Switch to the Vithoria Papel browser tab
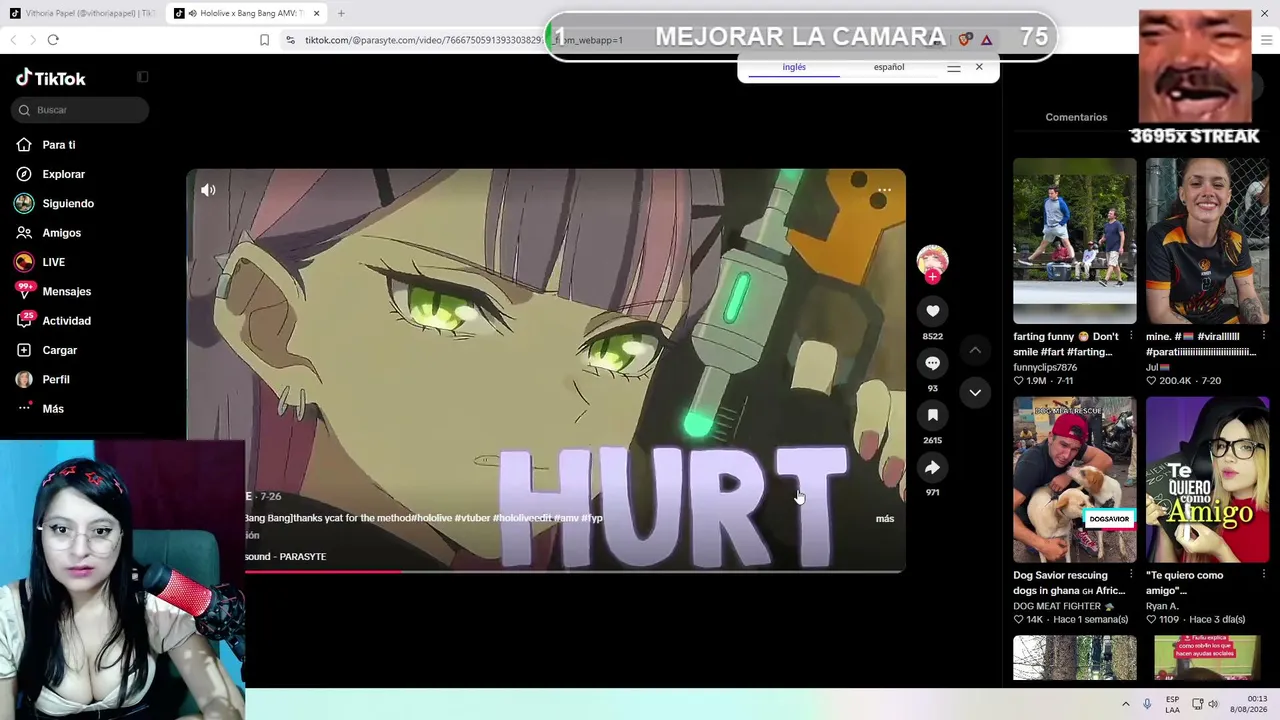 coord(82,13)
